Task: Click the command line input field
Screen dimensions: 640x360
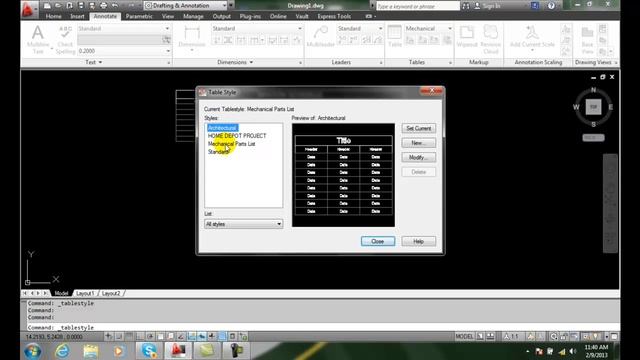Action: click(x=322, y=327)
